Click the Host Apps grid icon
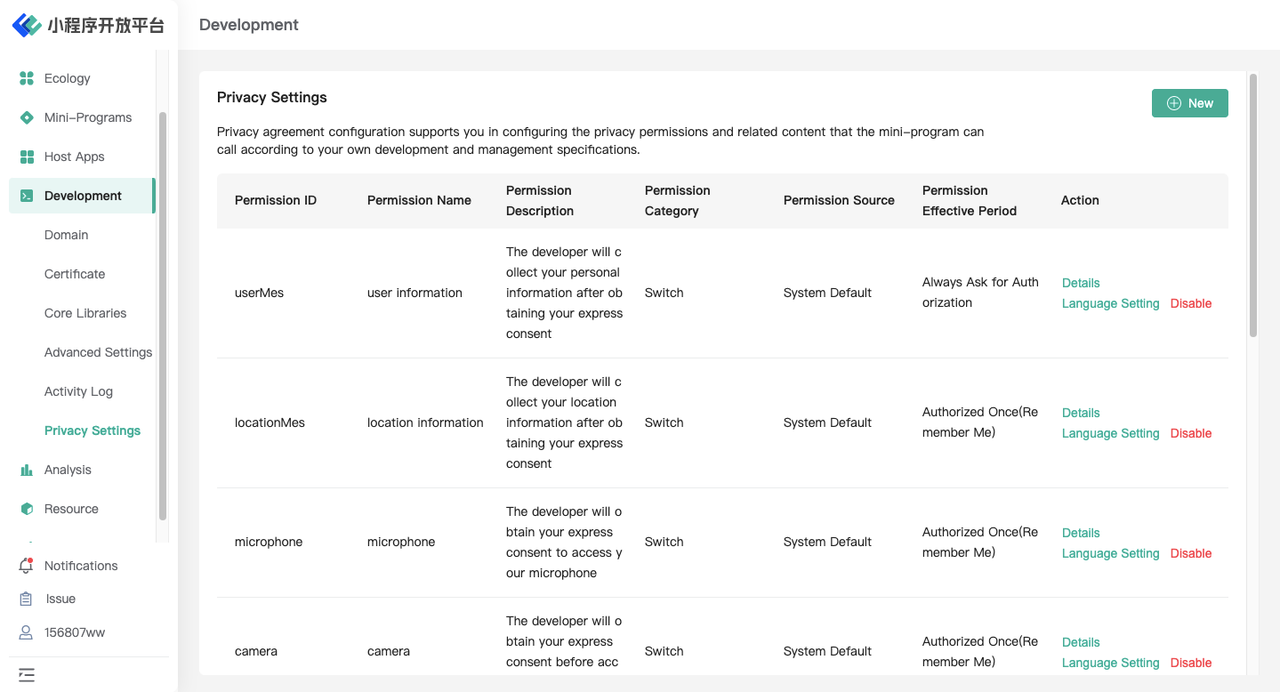The image size is (1280, 692). click(27, 157)
